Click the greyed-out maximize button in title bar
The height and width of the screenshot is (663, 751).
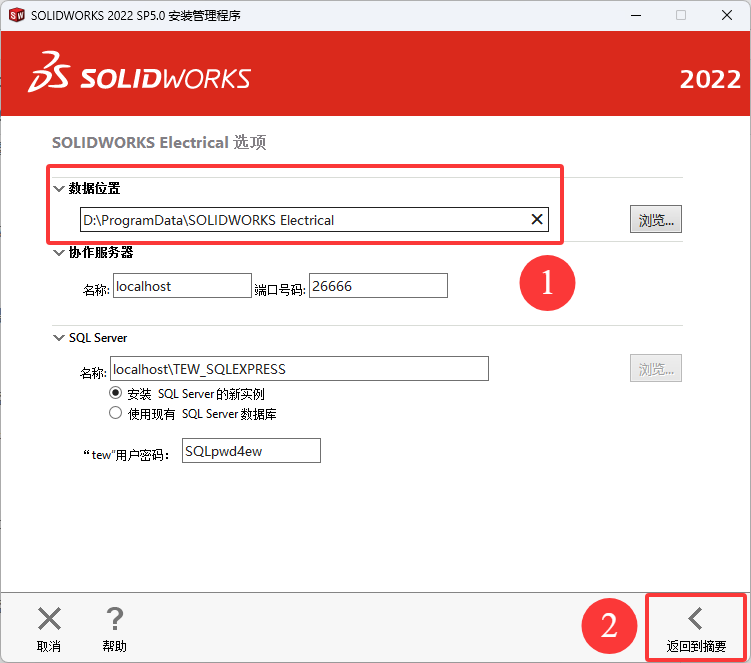[681, 15]
